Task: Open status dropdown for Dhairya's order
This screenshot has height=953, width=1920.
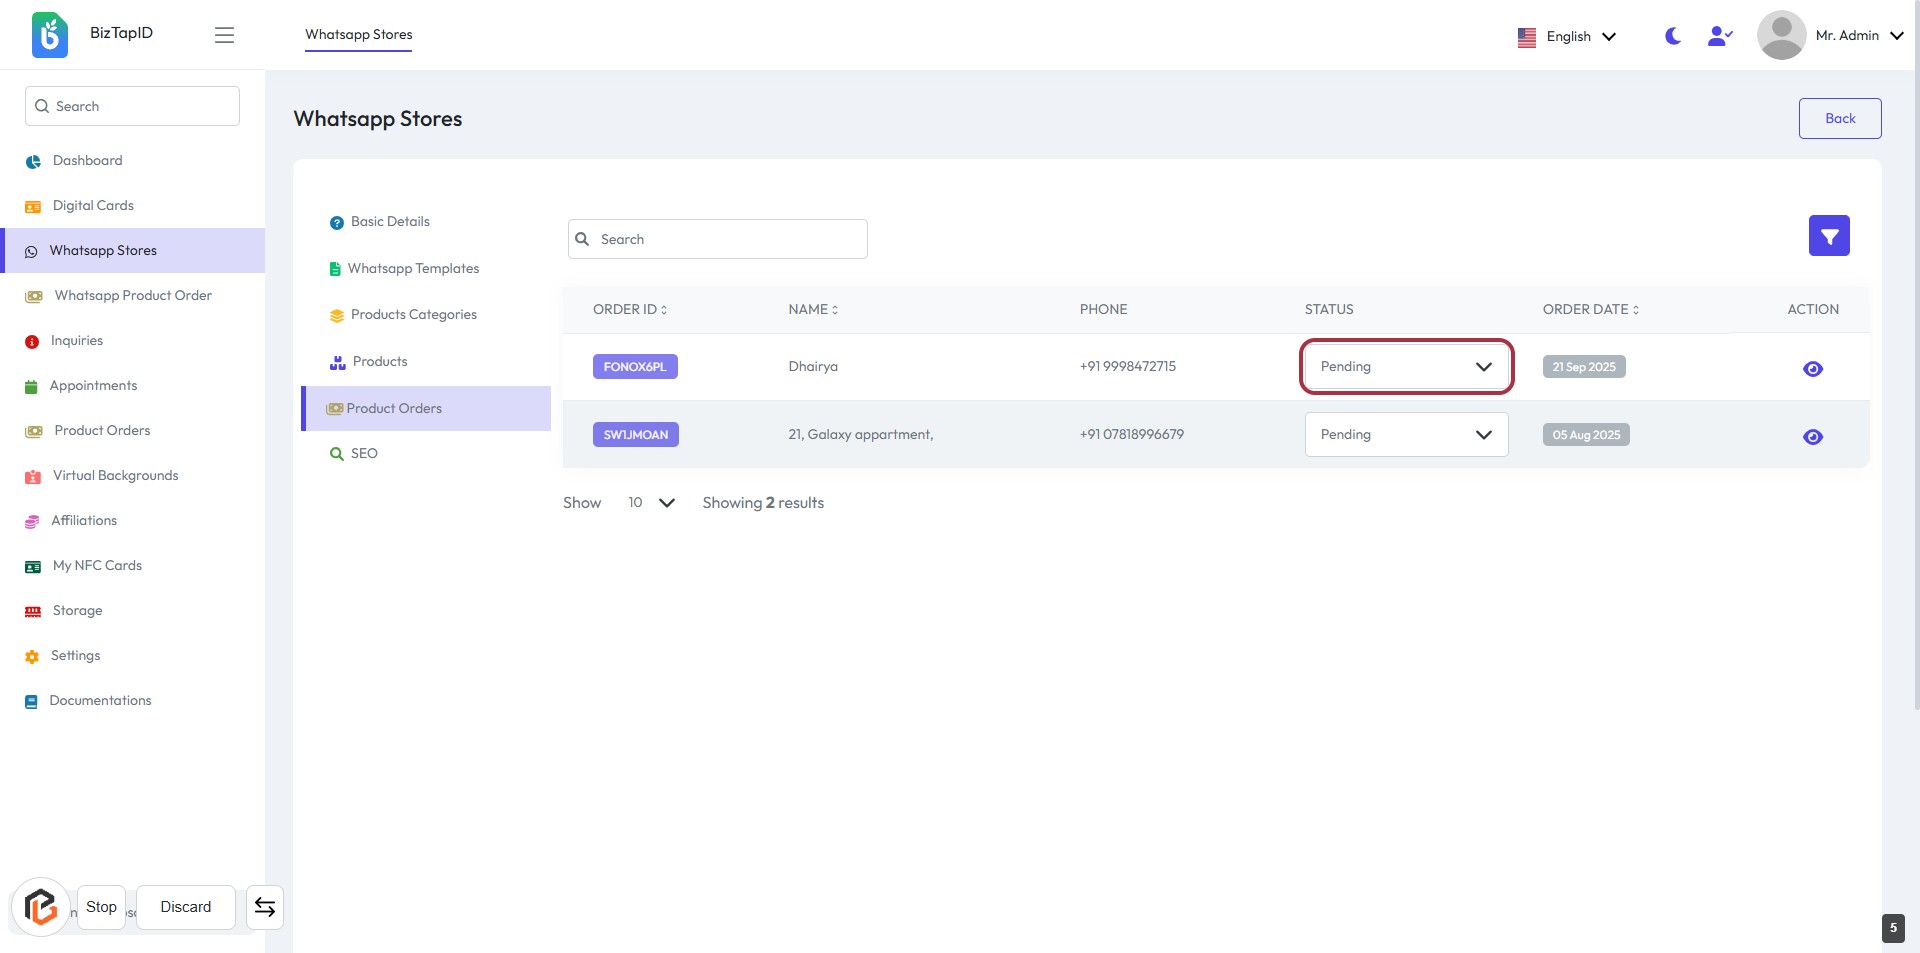Action: click(x=1406, y=367)
